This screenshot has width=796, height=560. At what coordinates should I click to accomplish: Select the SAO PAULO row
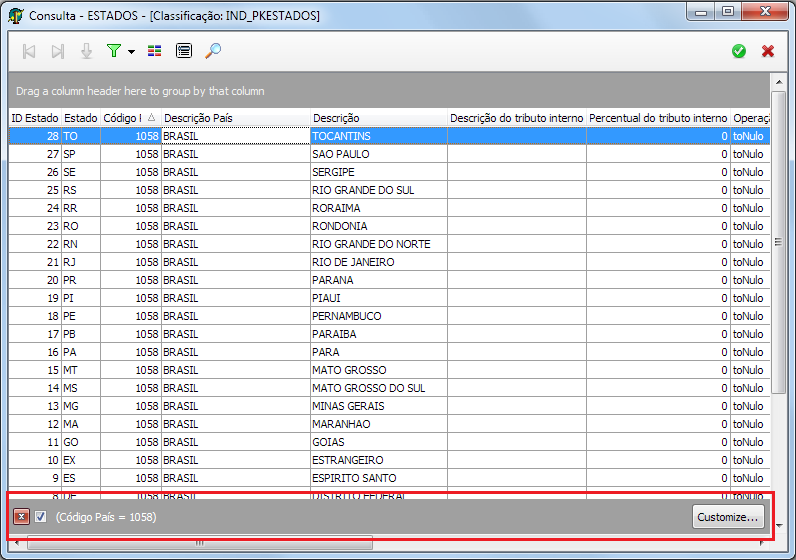(341, 154)
